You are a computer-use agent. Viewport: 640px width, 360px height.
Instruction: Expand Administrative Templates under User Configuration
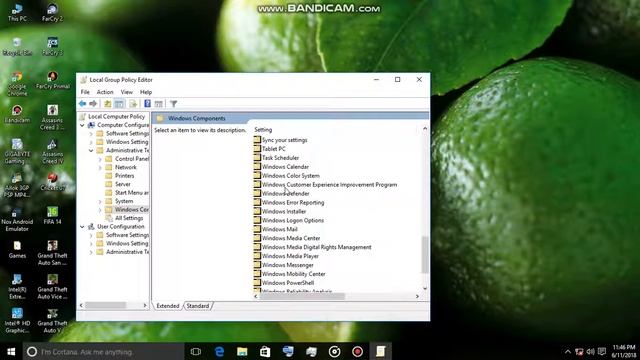[x=91, y=252]
